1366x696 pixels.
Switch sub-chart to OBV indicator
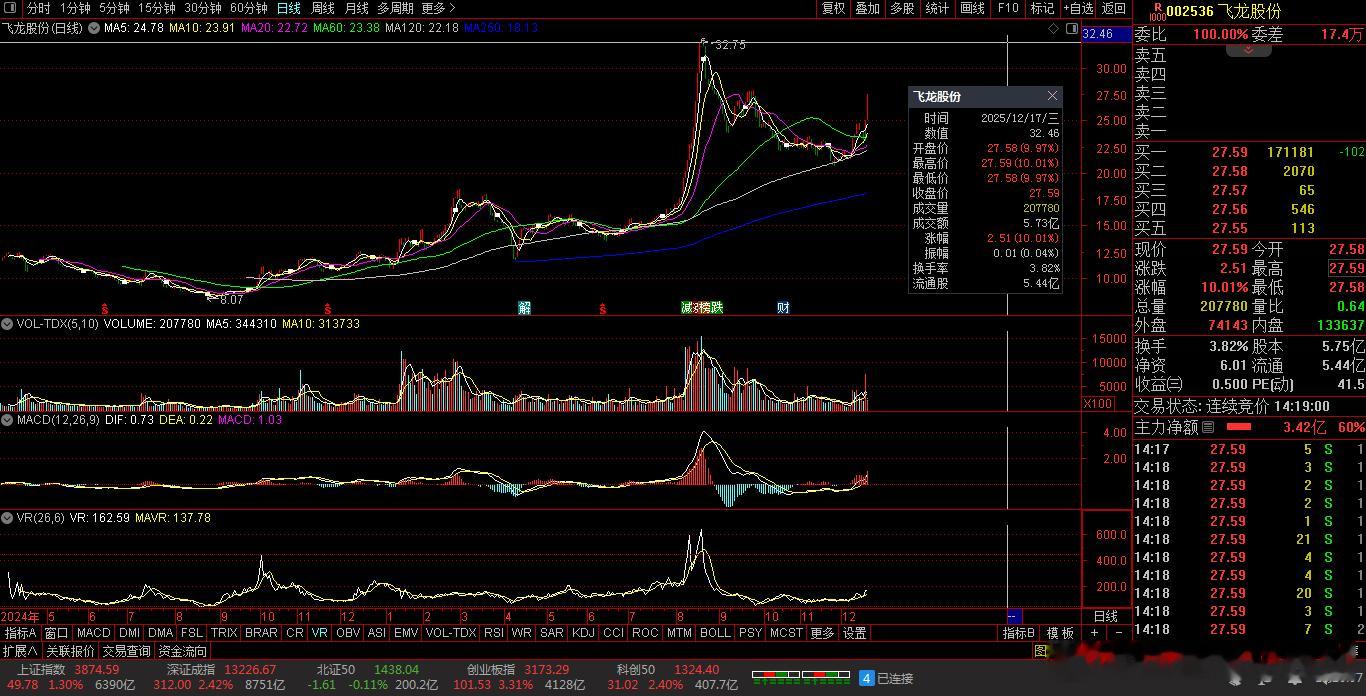click(x=348, y=633)
